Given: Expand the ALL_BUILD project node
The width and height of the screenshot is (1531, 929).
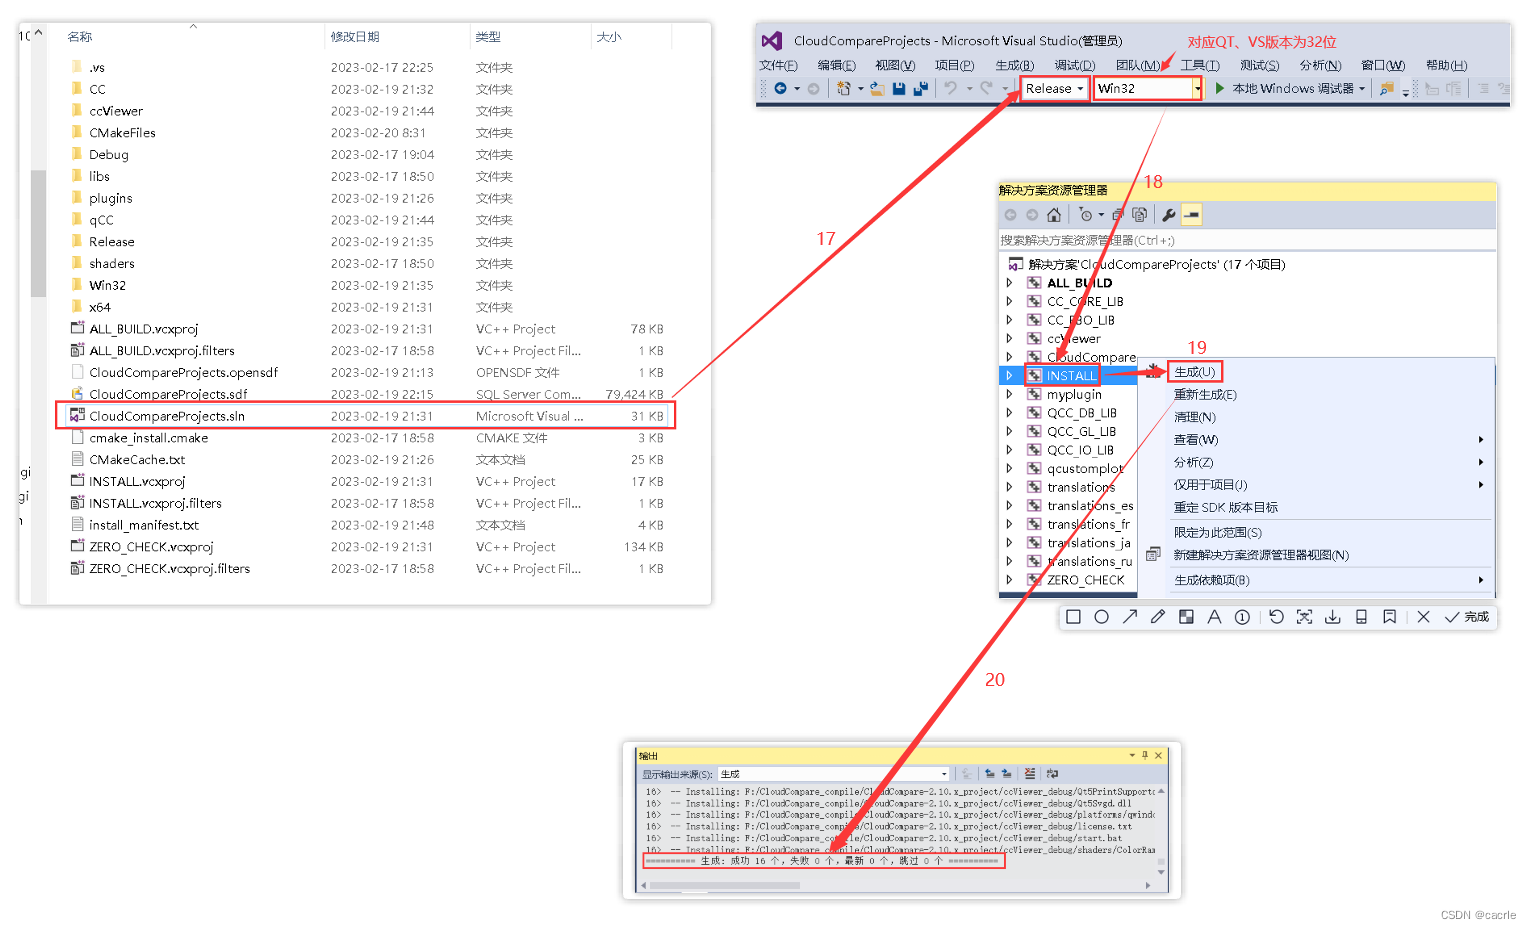Looking at the screenshot, I should click(1009, 283).
